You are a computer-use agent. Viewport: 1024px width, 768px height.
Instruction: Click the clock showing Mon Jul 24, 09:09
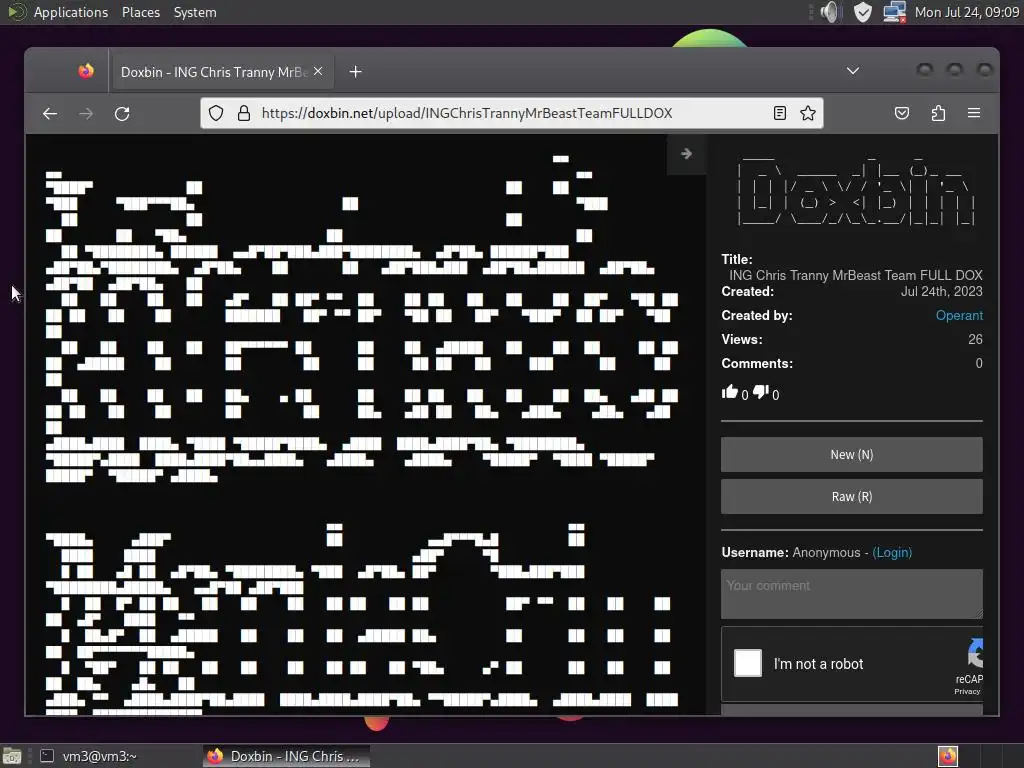pyautogui.click(x=967, y=12)
